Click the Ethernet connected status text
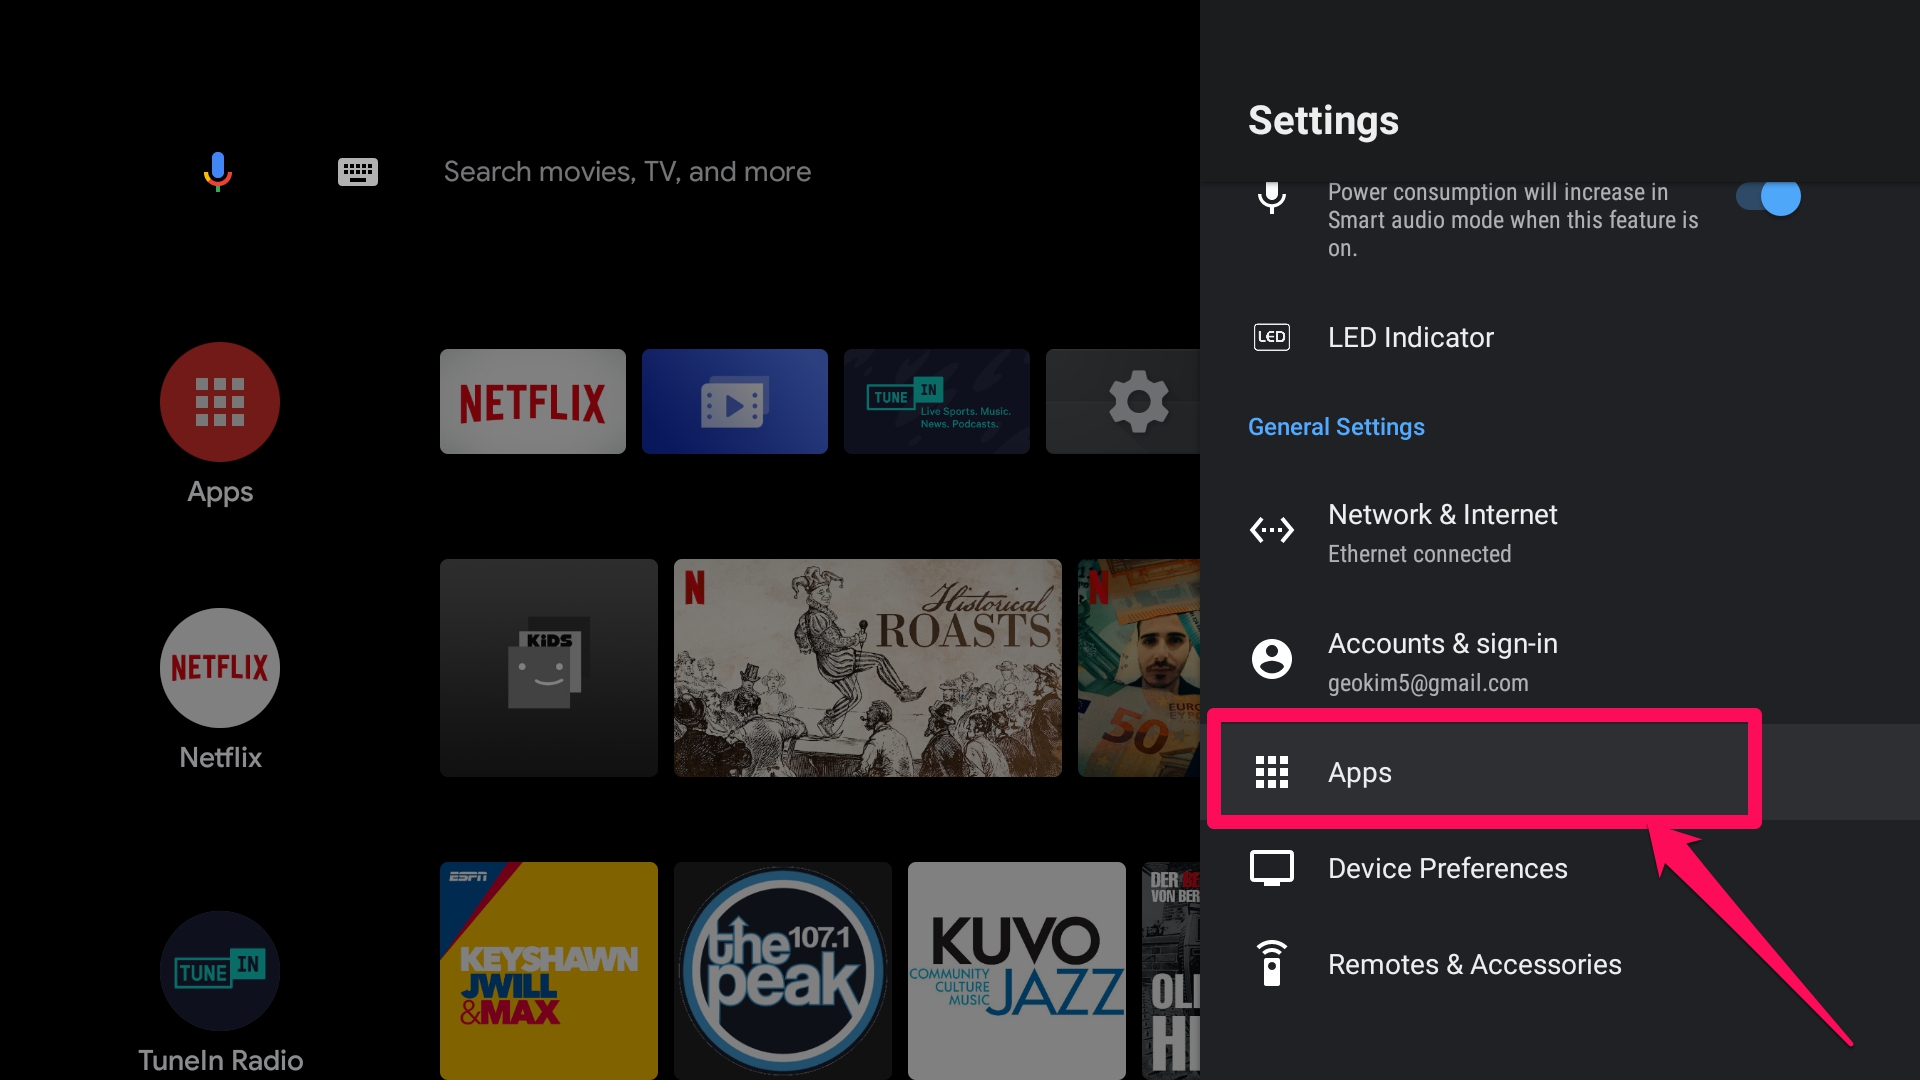The image size is (1920, 1080). [x=1419, y=554]
